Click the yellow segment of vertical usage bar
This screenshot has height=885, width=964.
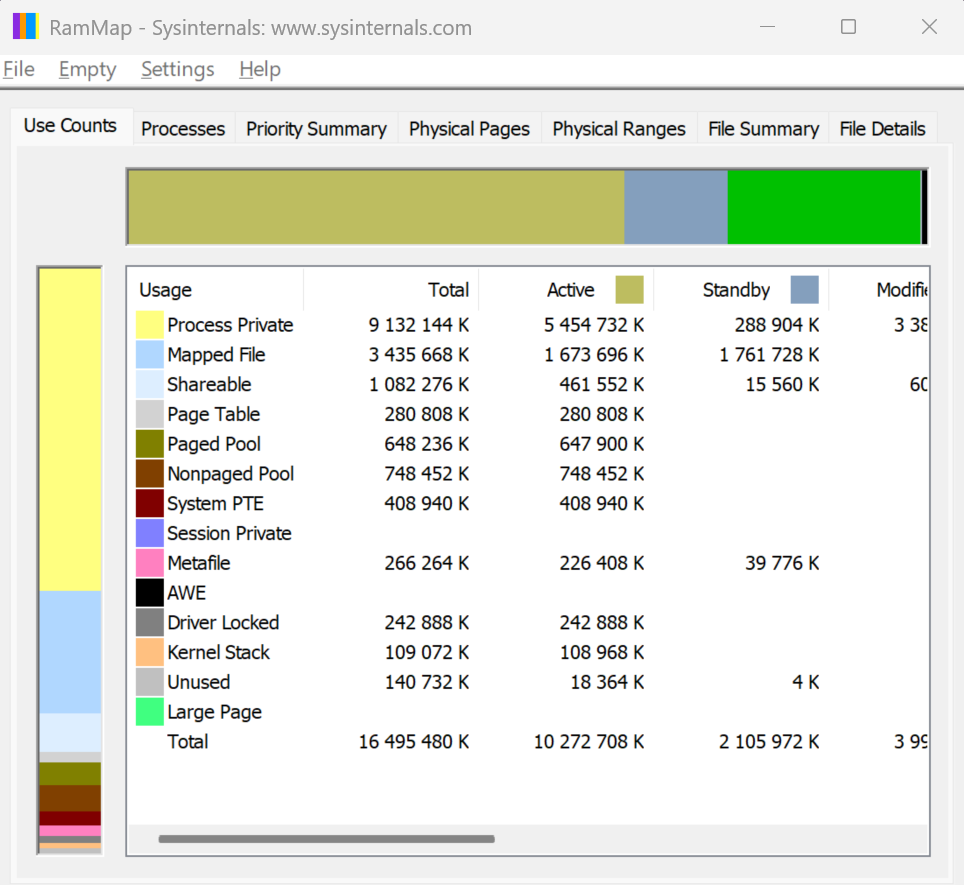[x=70, y=430]
